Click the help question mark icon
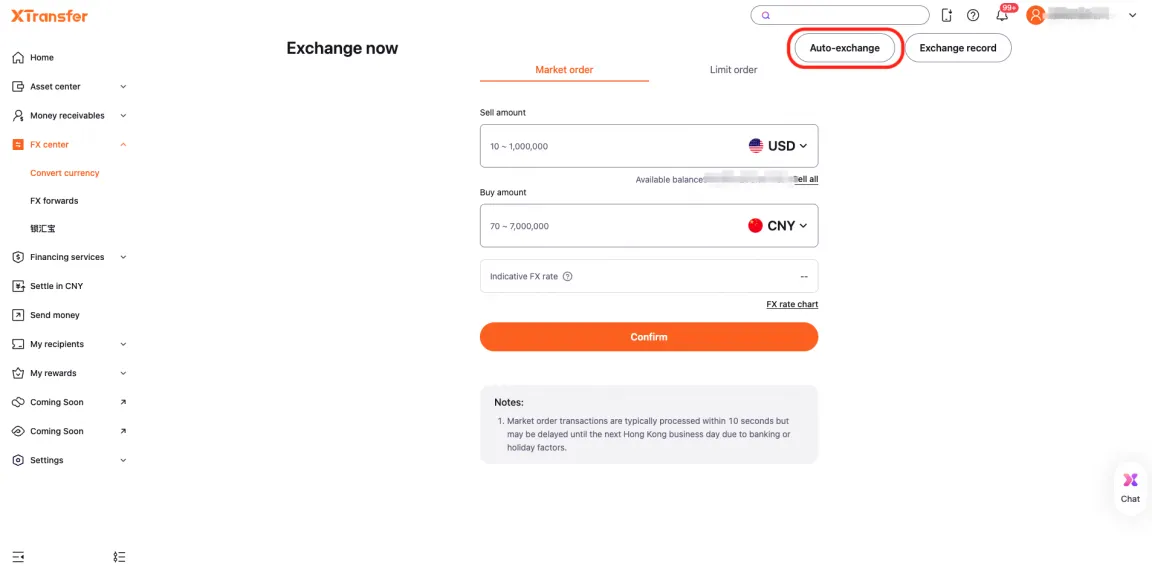The image size is (1152, 566). click(x=973, y=15)
